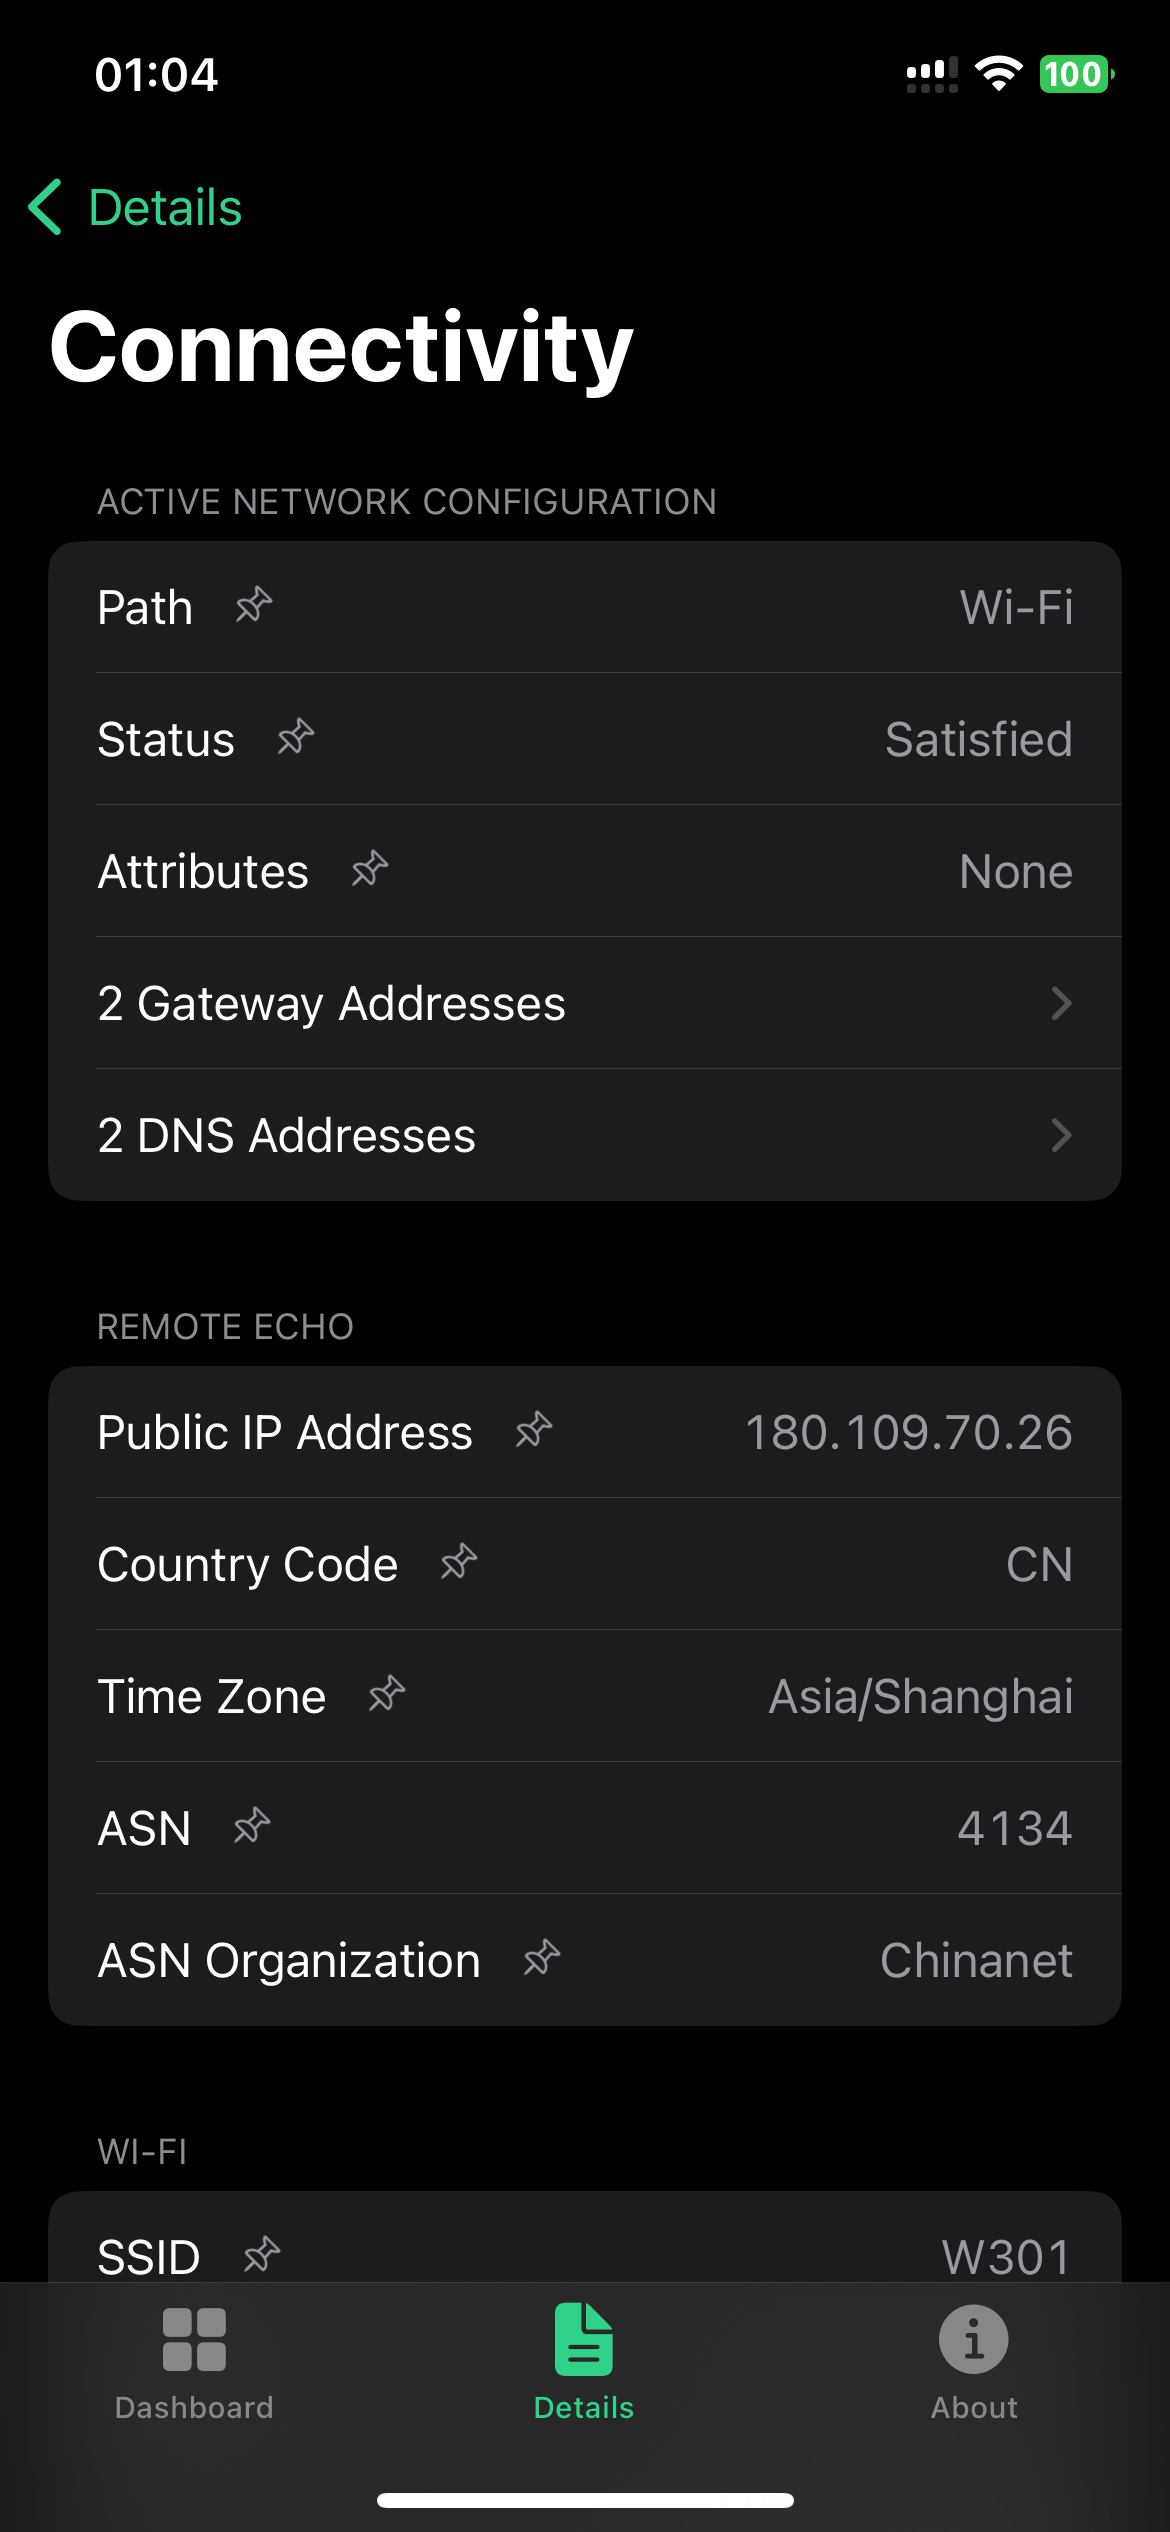Pin the Path row
The height and width of the screenshot is (2532, 1170).
point(254,606)
